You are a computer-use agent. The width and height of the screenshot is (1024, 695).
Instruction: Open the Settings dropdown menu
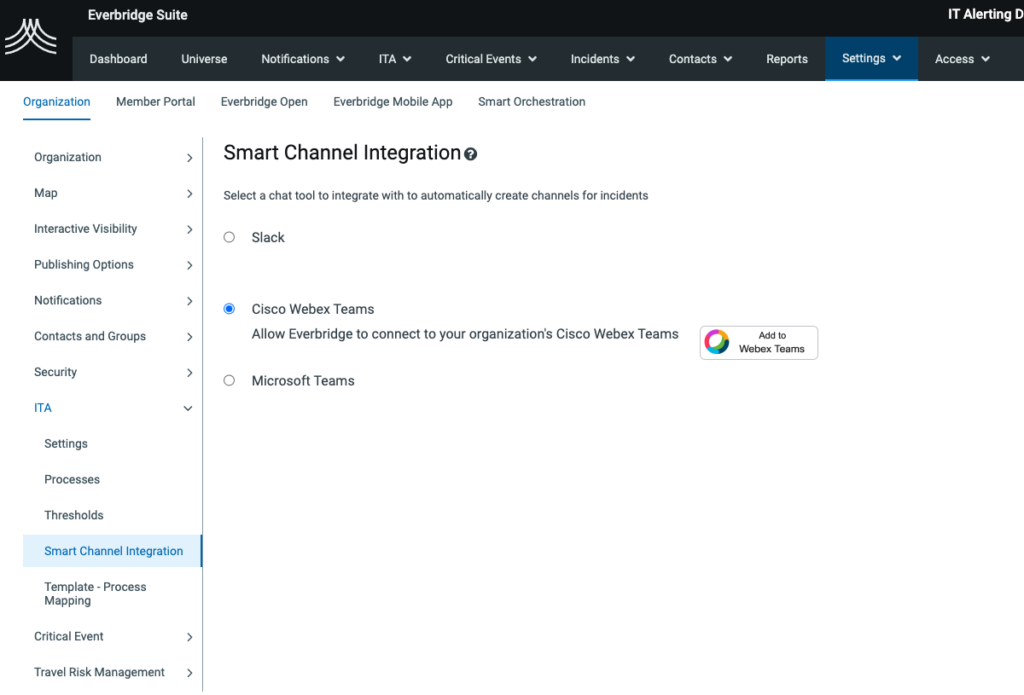[x=871, y=58]
